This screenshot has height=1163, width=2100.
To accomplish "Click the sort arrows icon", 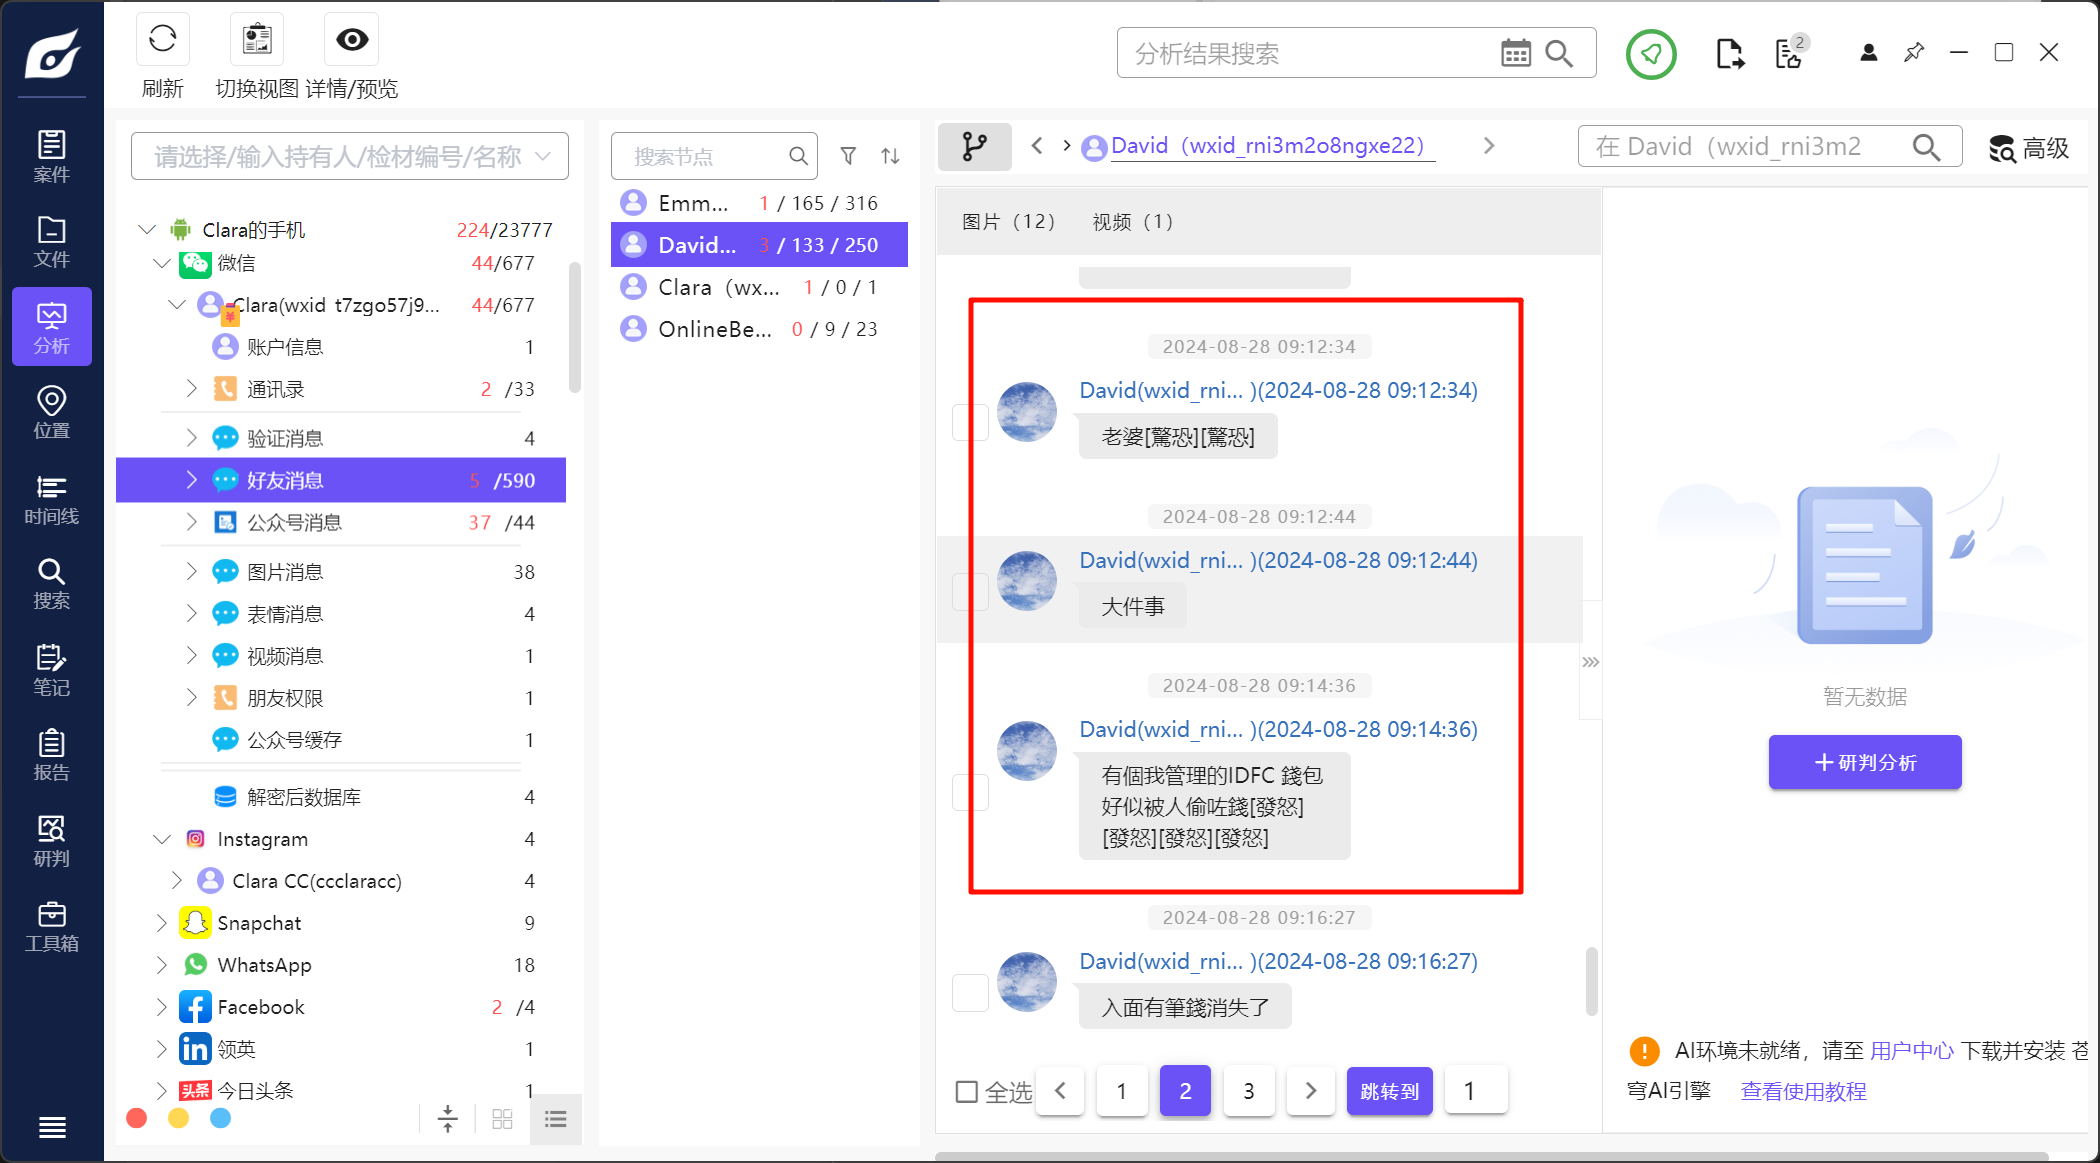I will (890, 156).
